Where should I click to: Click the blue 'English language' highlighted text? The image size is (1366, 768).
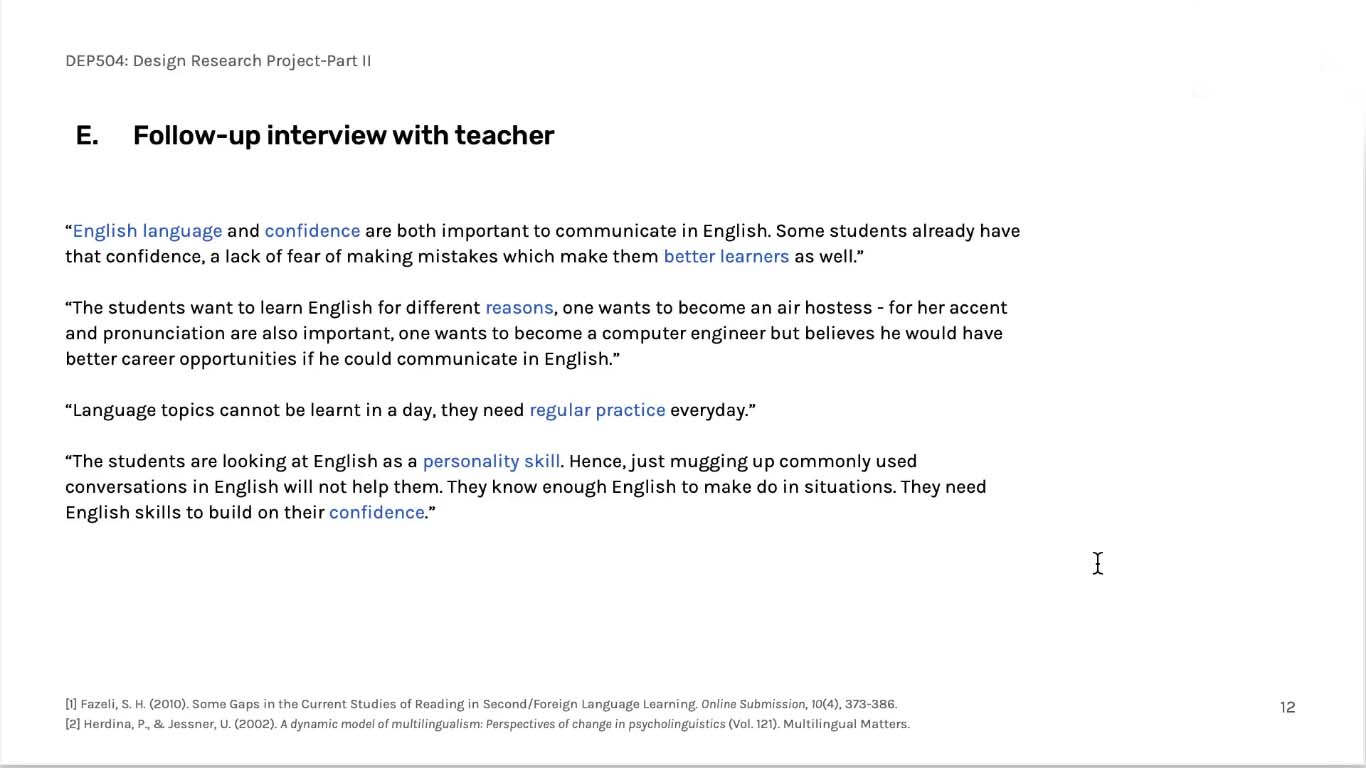tap(147, 231)
